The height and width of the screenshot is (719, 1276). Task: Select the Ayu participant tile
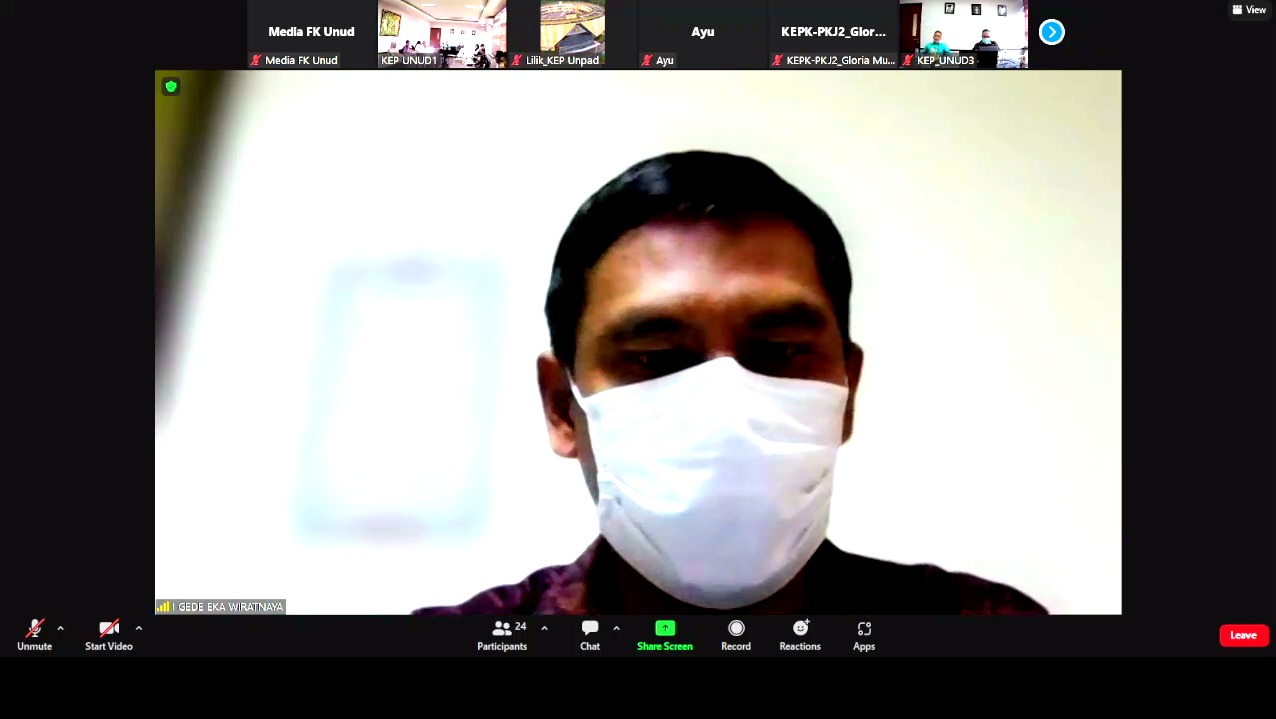pyautogui.click(x=702, y=34)
